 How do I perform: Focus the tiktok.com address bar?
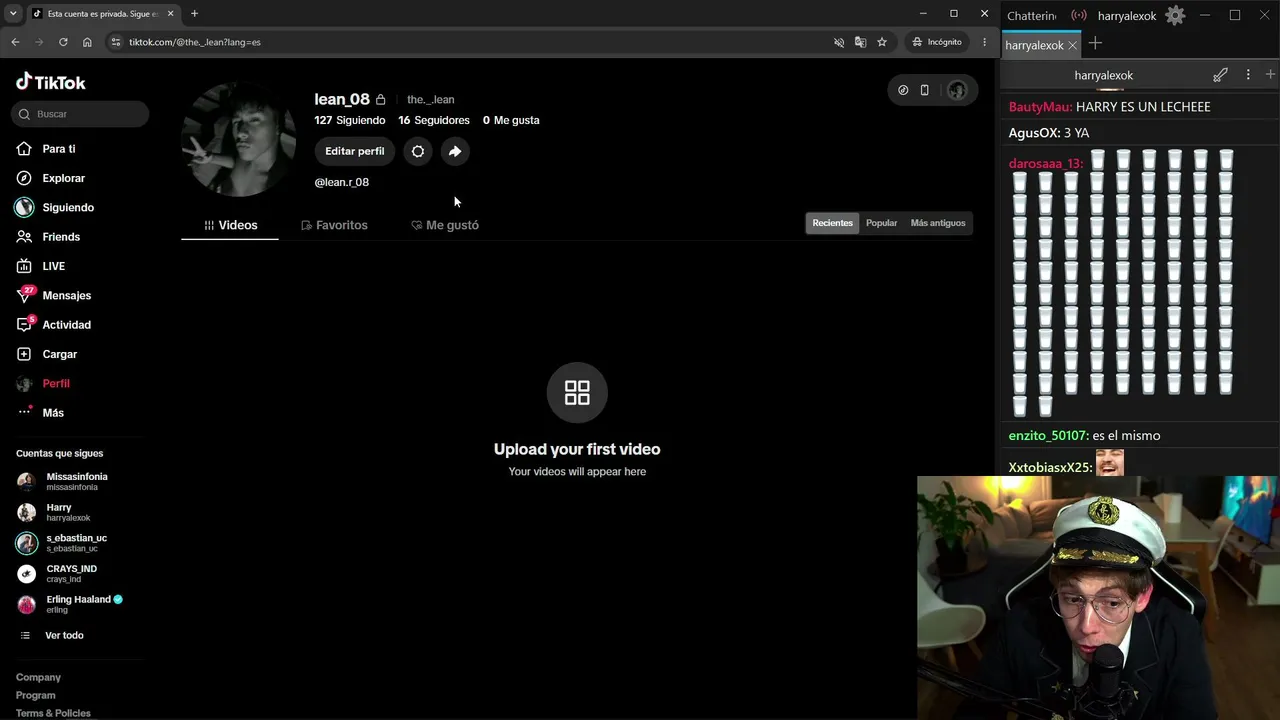(470, 42)
